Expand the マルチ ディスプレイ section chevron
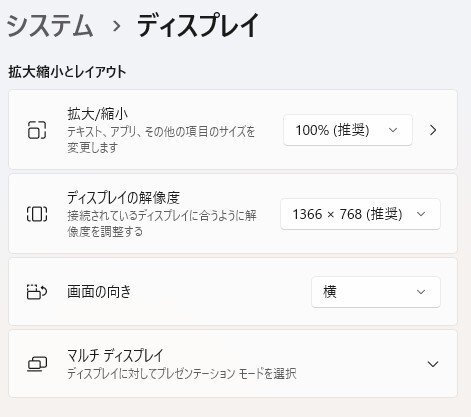 click(x=433, y=364)
